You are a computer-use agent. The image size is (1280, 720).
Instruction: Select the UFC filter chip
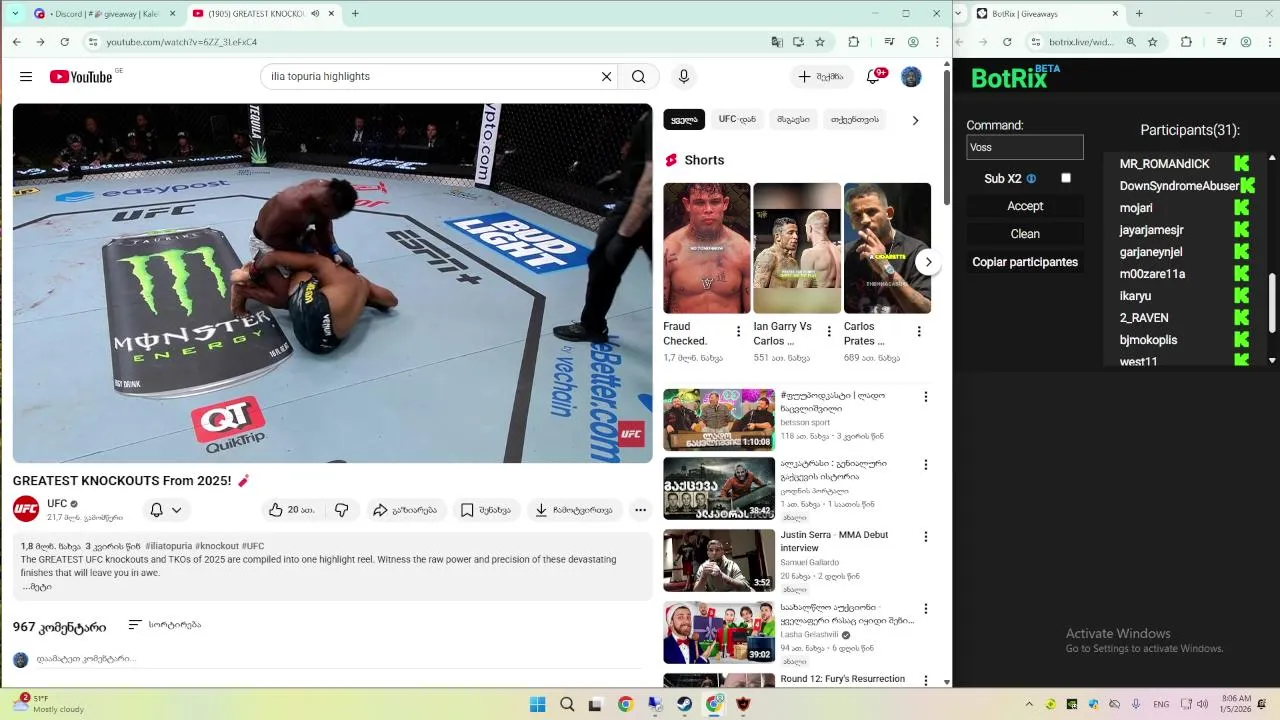click(x=737, y=120)
